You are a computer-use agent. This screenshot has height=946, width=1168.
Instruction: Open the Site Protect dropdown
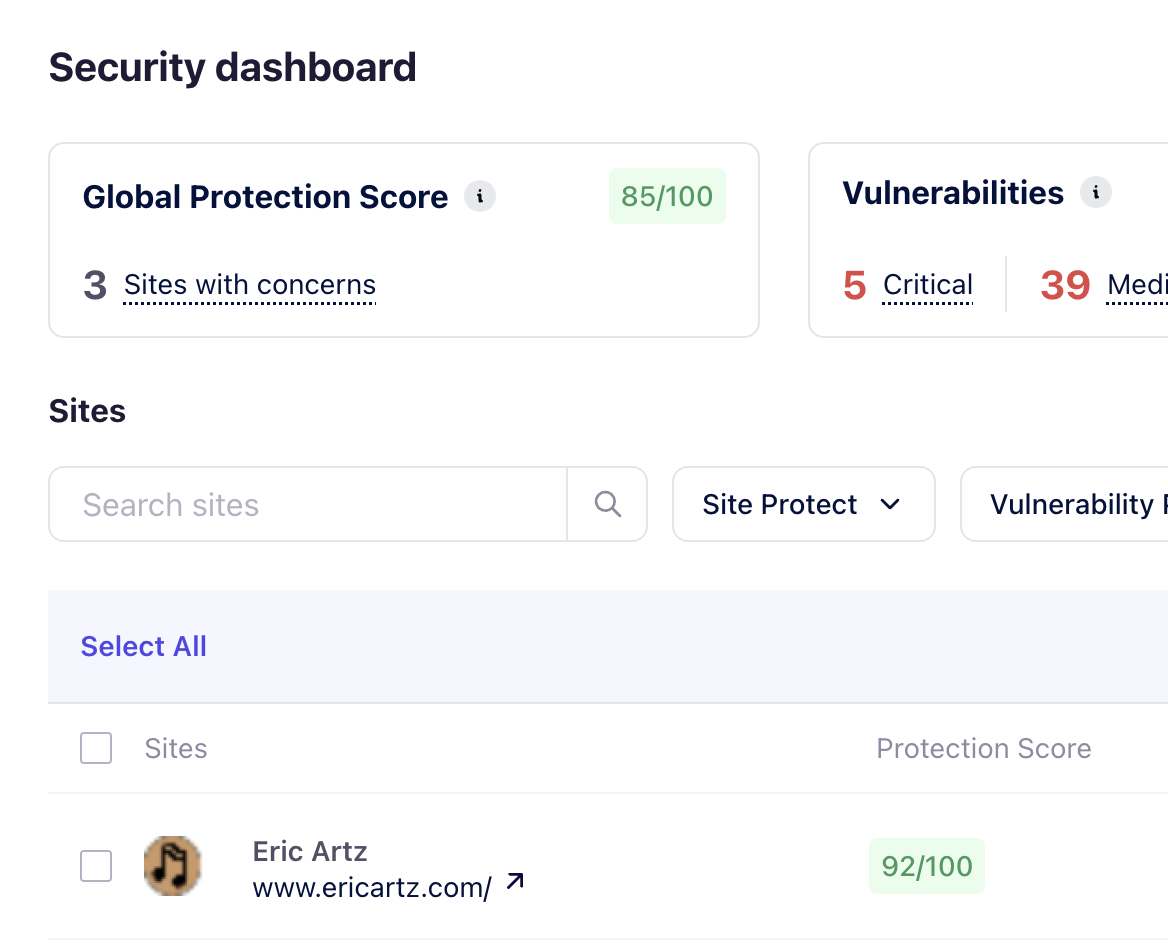pyautogui.click(x=803, y=504)
